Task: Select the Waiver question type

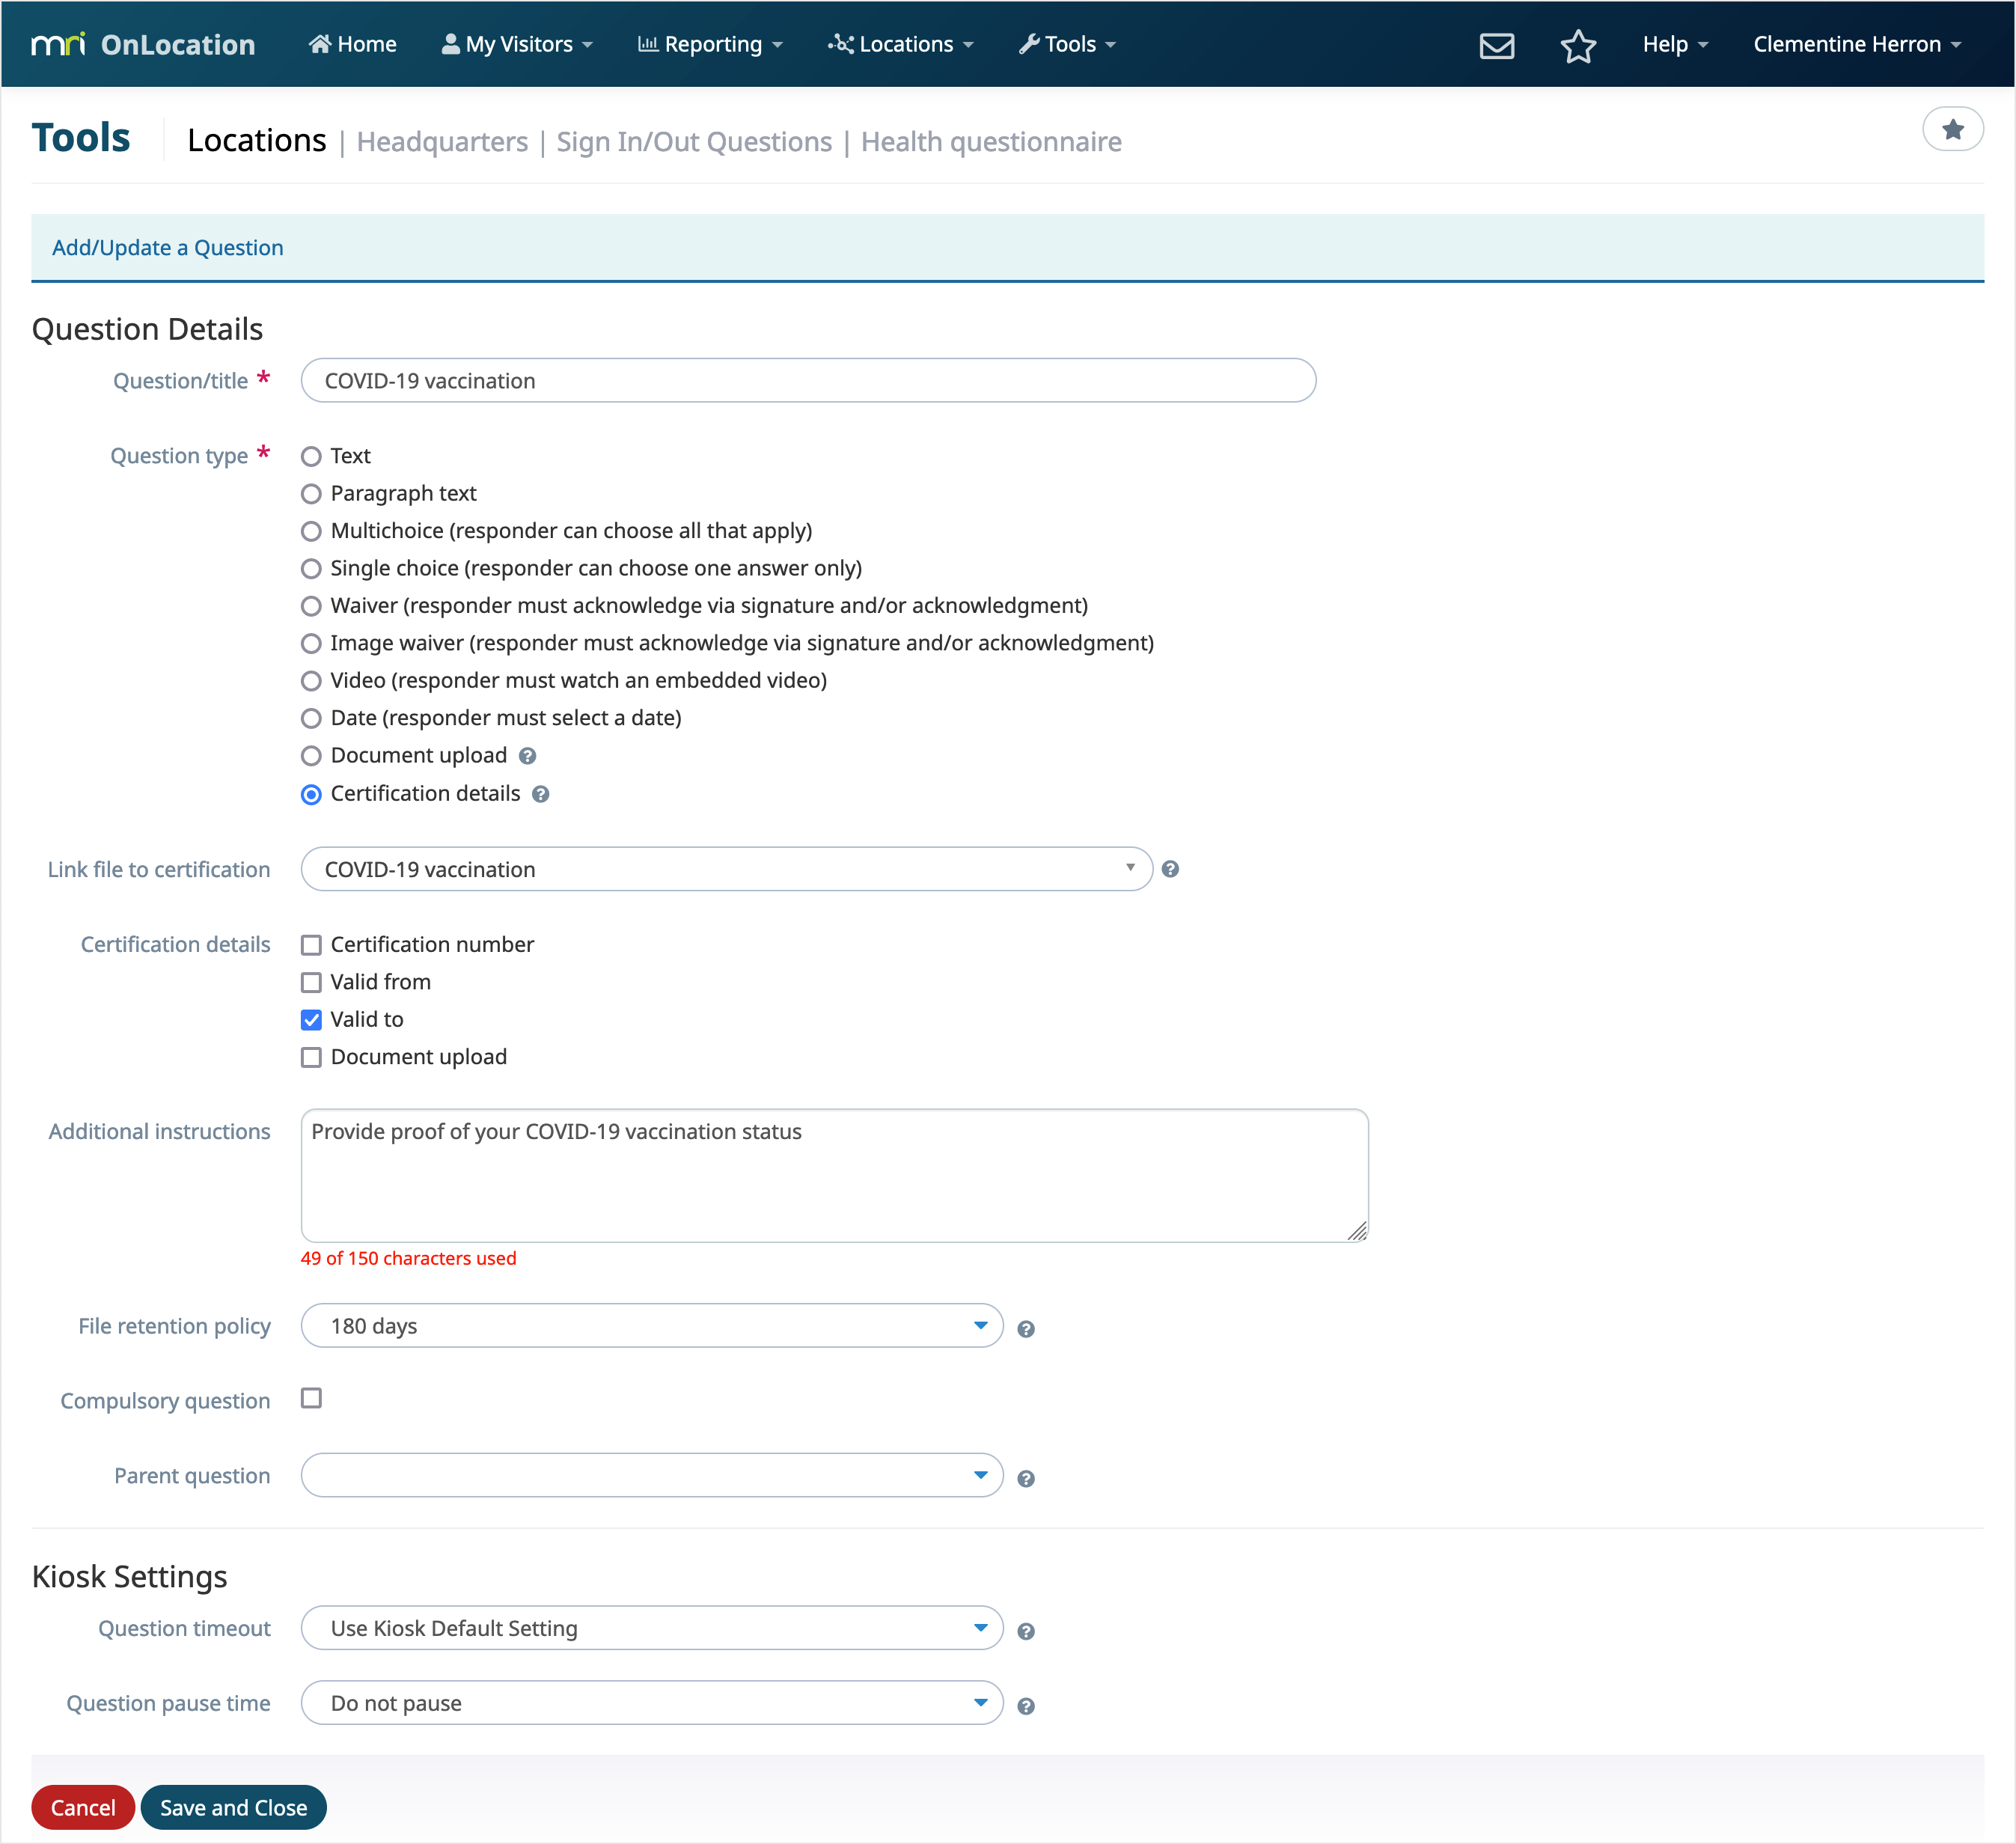Action: [x=311, y=606]
